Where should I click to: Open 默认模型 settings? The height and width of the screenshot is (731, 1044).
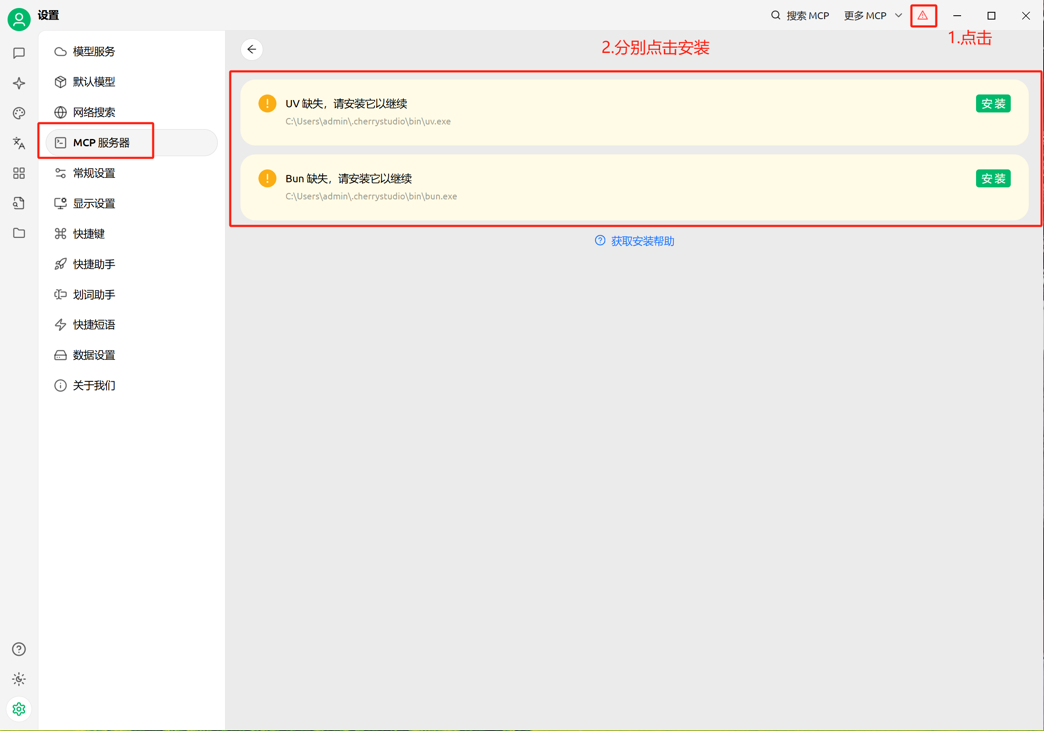[131, 82]
